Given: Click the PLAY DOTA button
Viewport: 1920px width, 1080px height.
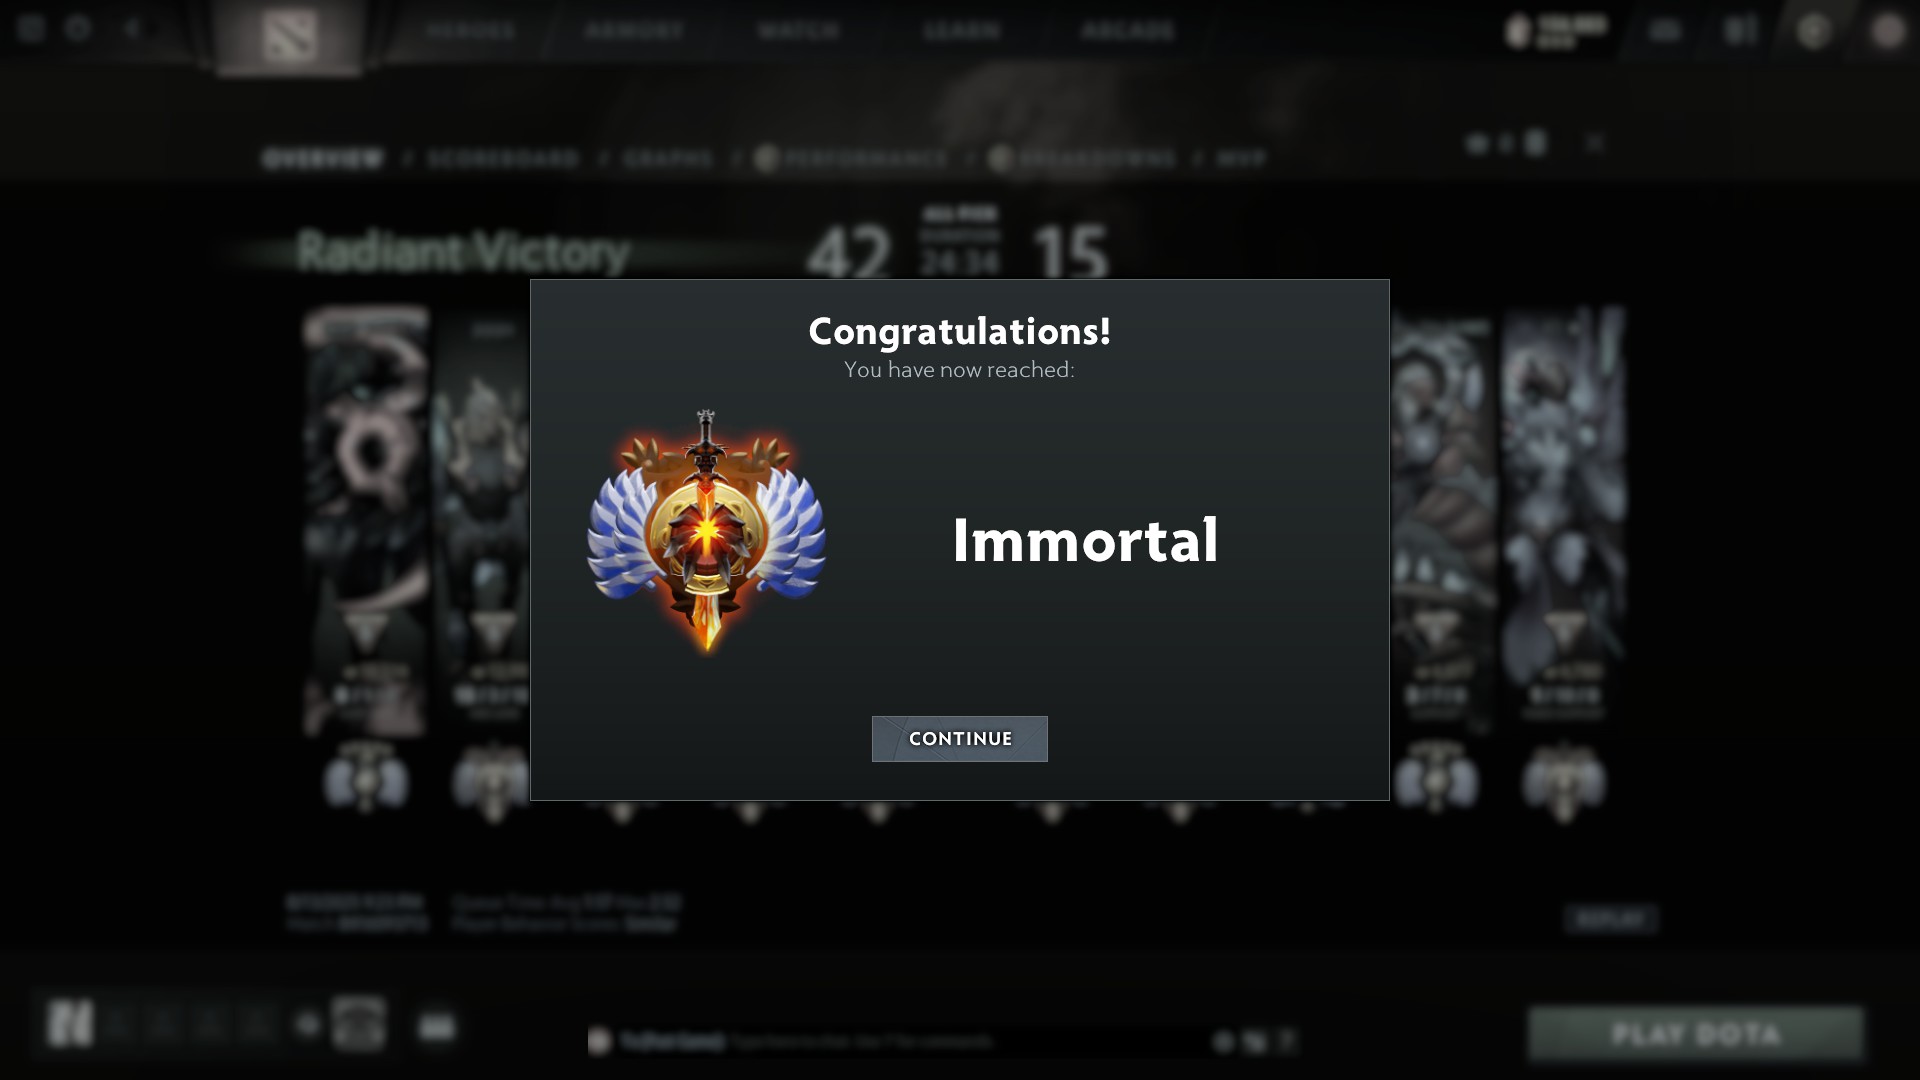Looking at the screenshot, I should [1696, 1034].
